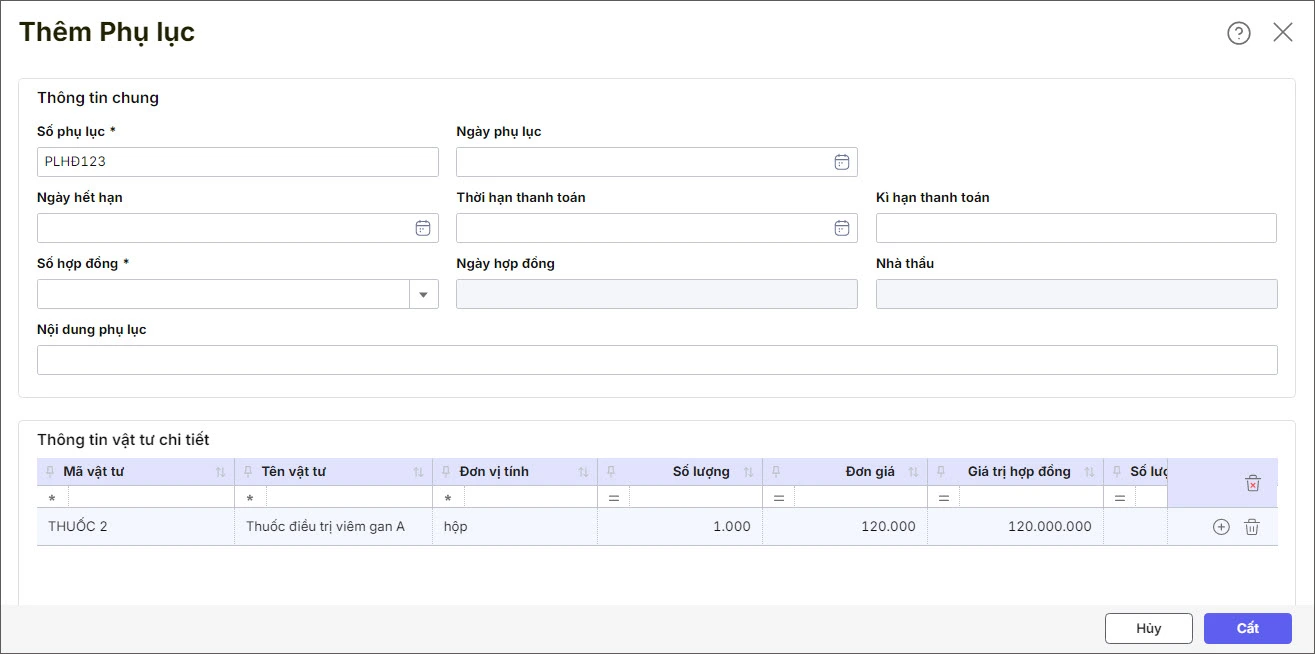Open calendar picker for Ngày hết hạn

(x=423, y=228)
